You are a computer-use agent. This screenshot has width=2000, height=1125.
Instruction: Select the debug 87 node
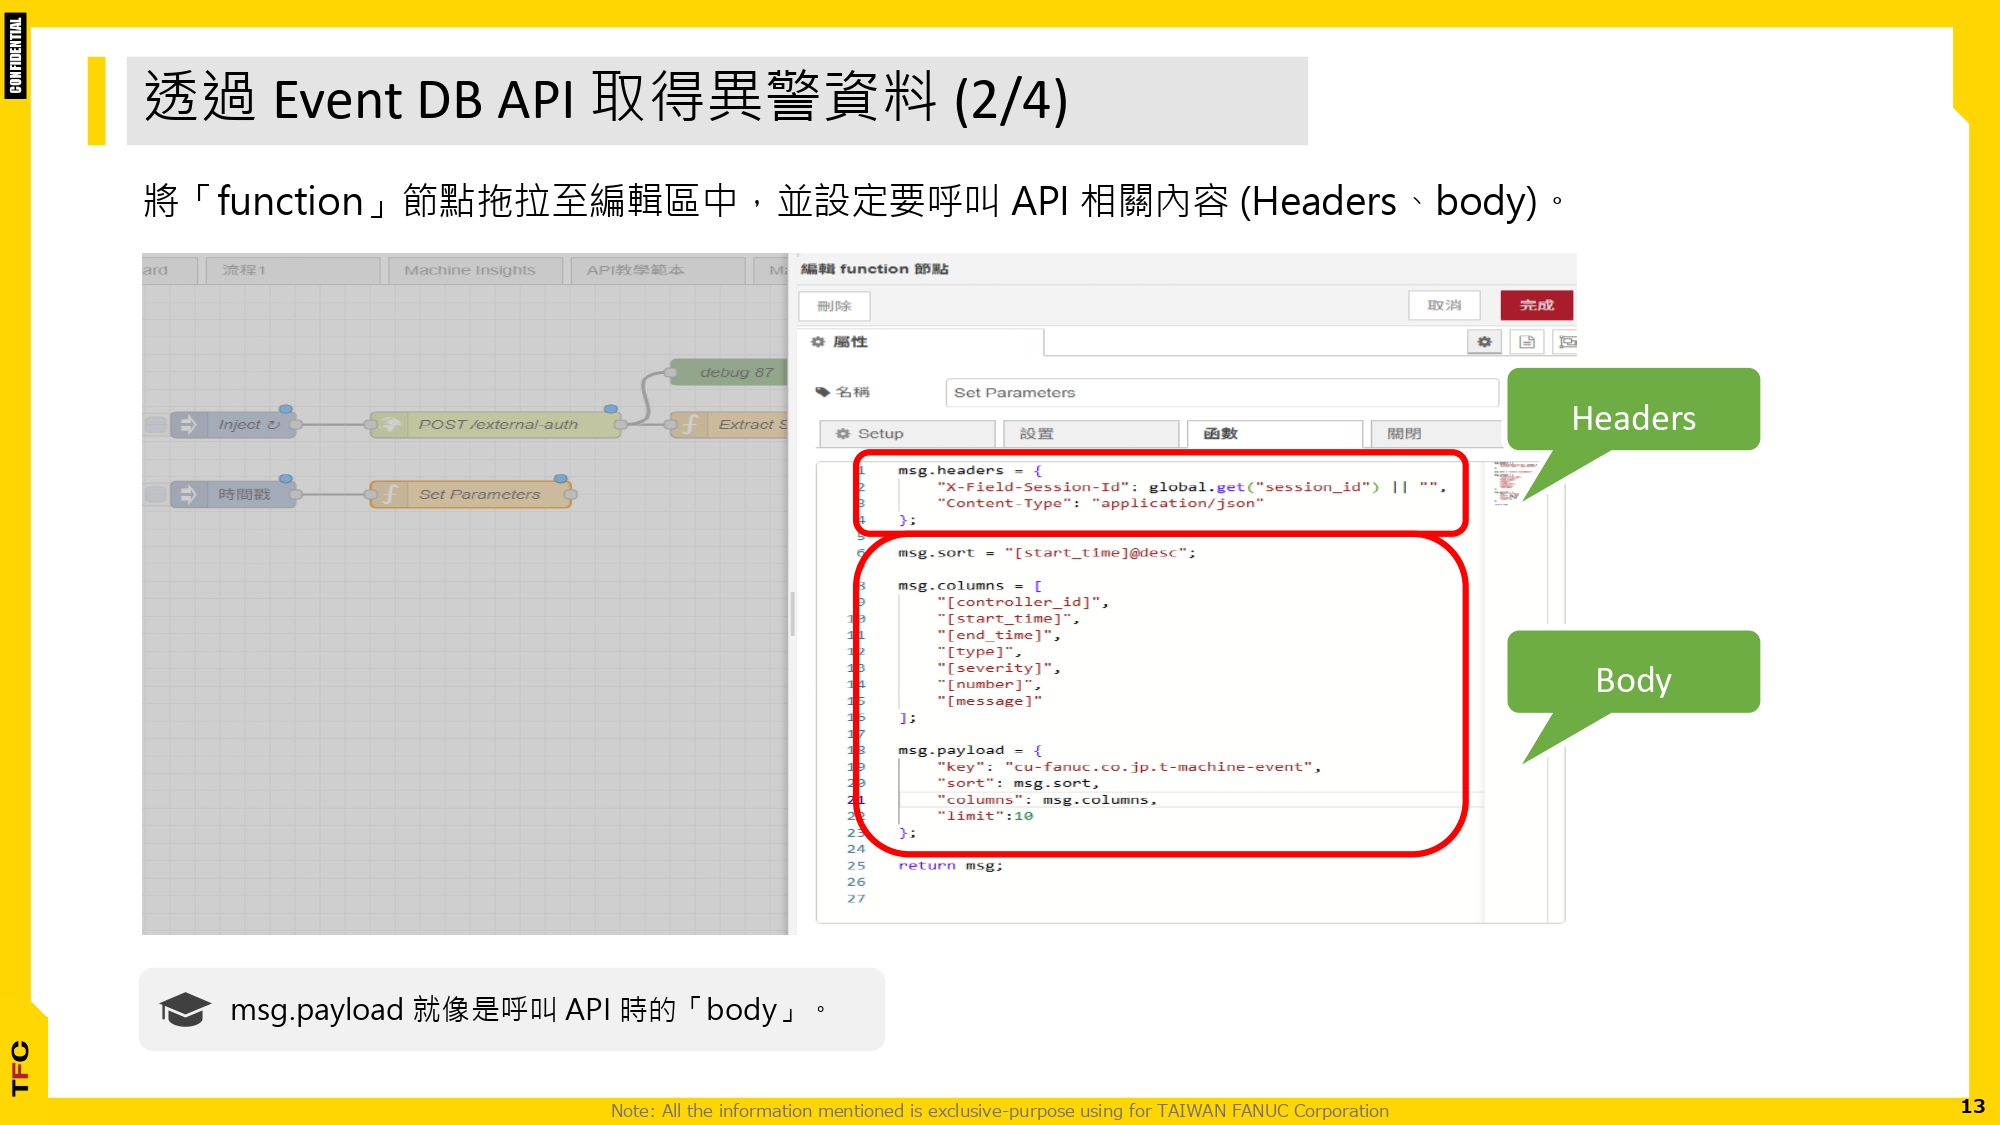pyautogui.click(x=736, y=373)
